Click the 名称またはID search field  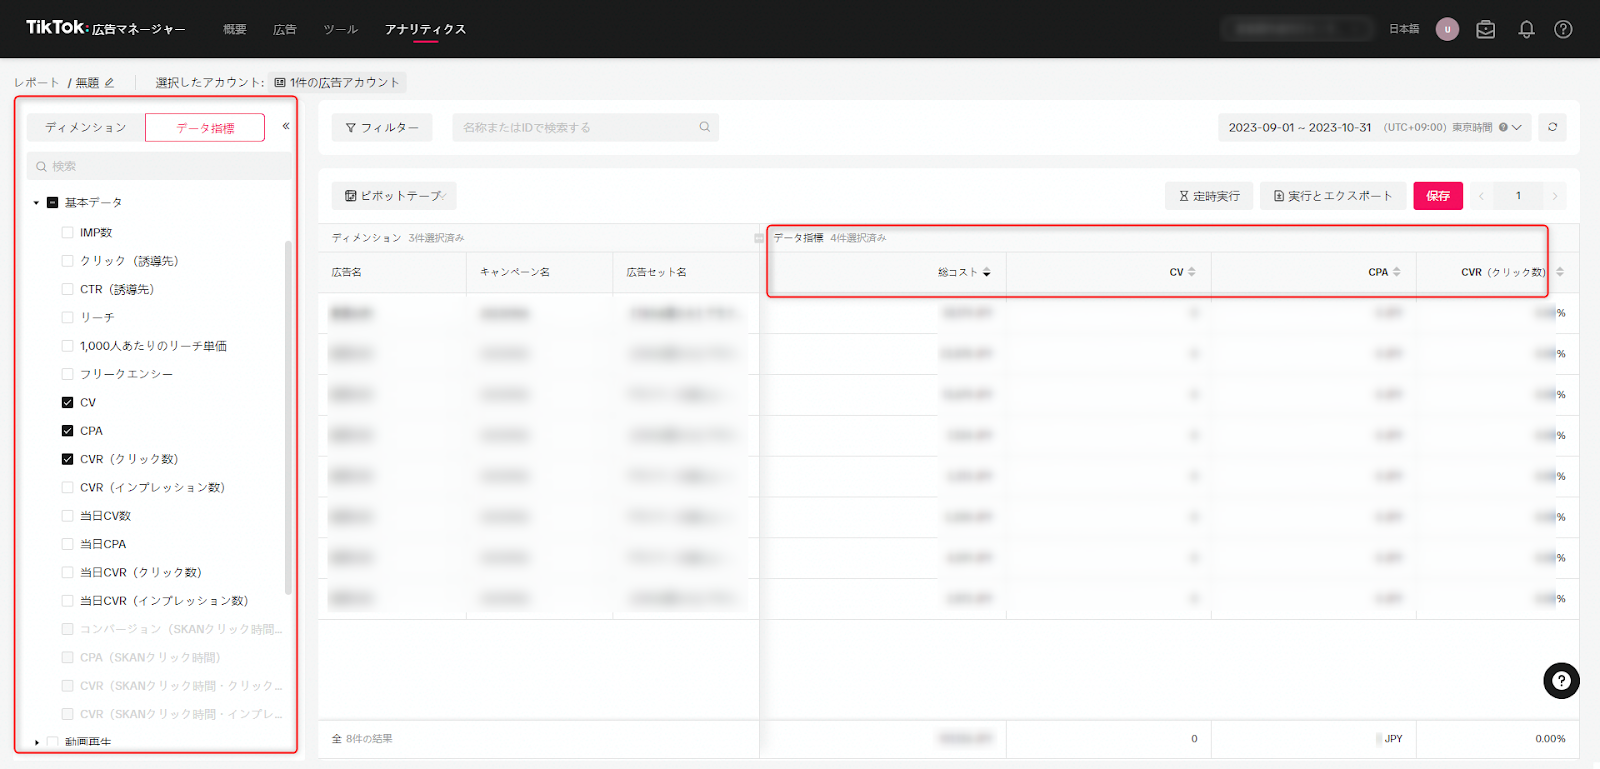(580, 128)
